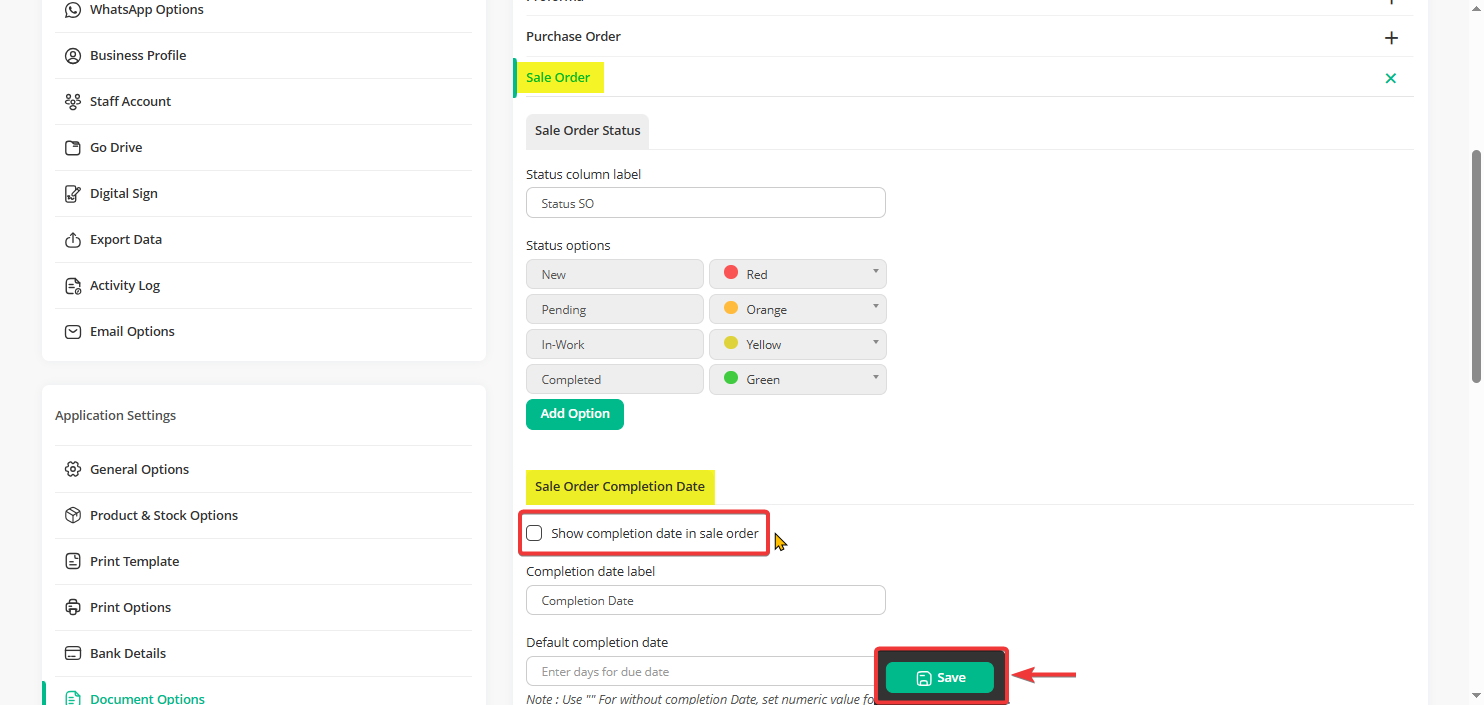Focus the Status column label field
Screen dimensions: 1484x705
click(706, 203)
